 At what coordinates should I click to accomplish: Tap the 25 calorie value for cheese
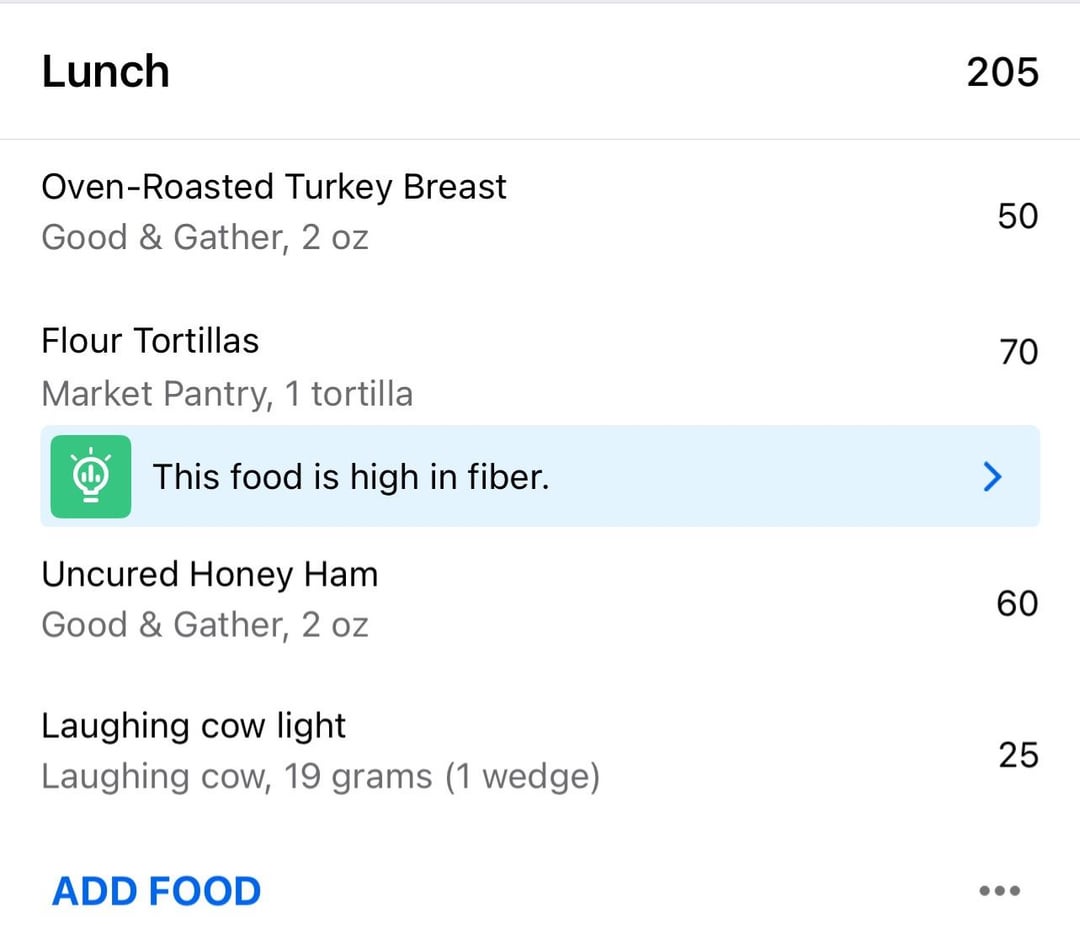1018,755
